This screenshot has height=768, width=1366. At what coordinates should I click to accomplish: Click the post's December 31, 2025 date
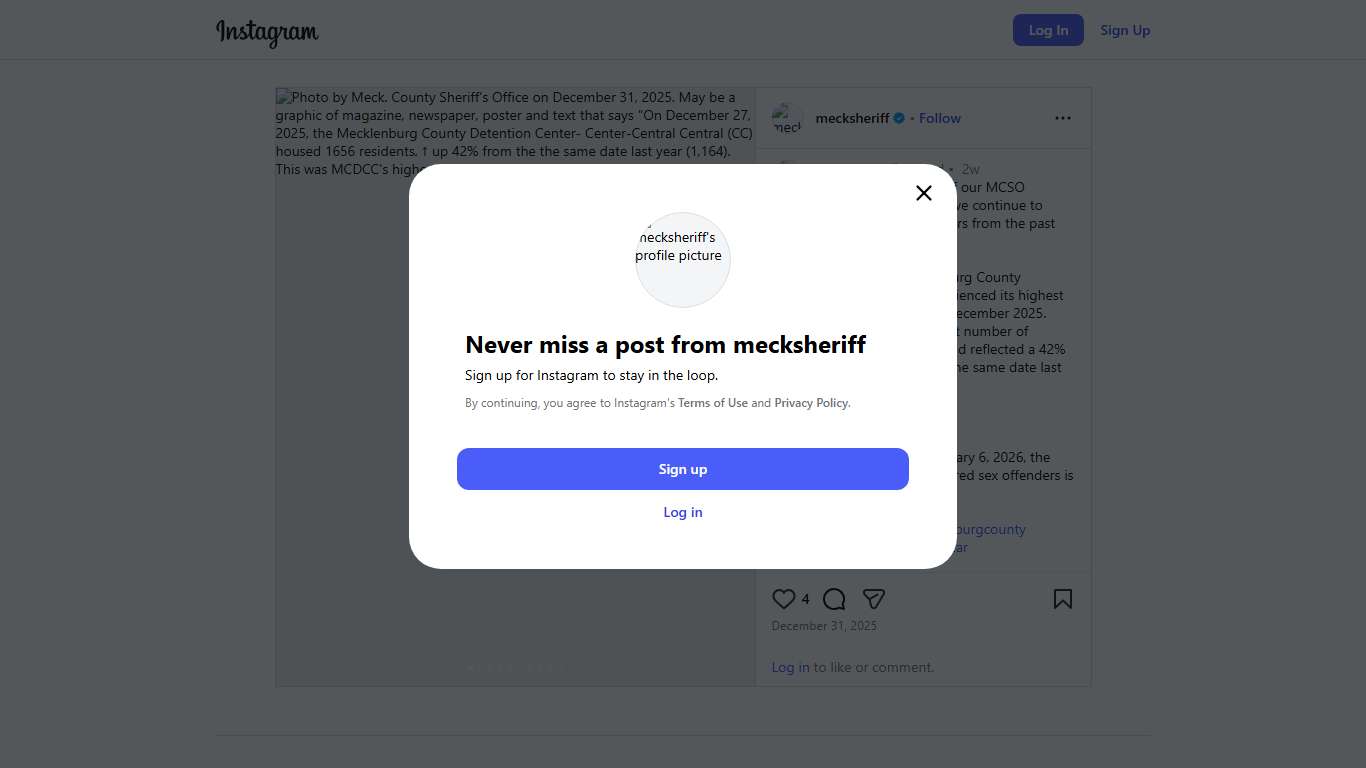[x=824, y=626]
